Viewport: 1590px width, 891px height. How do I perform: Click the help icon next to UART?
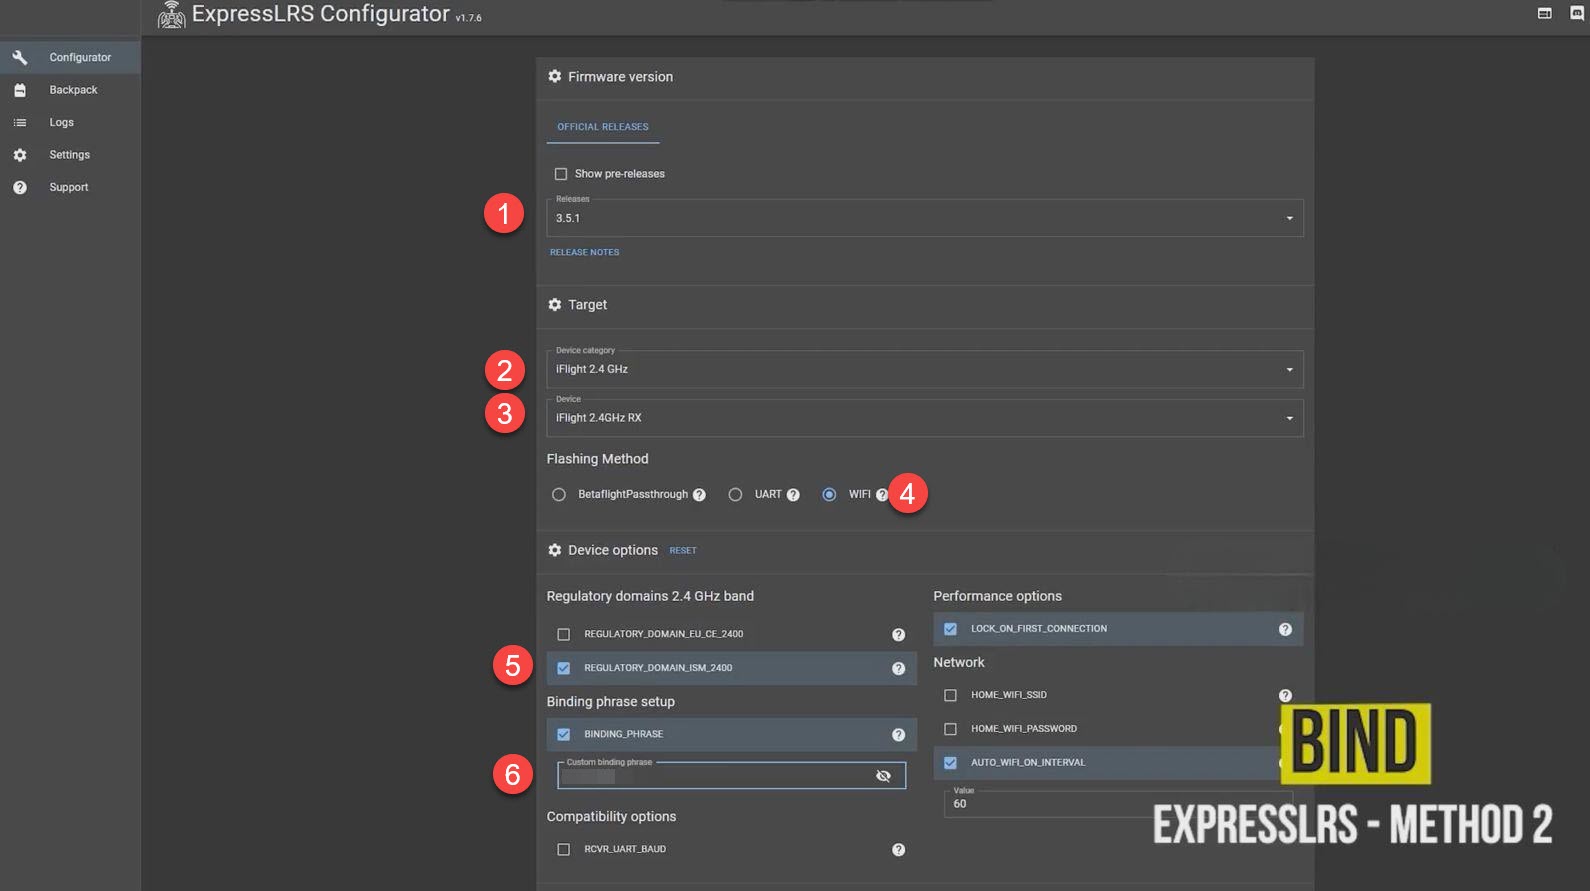tap(793, 495)
